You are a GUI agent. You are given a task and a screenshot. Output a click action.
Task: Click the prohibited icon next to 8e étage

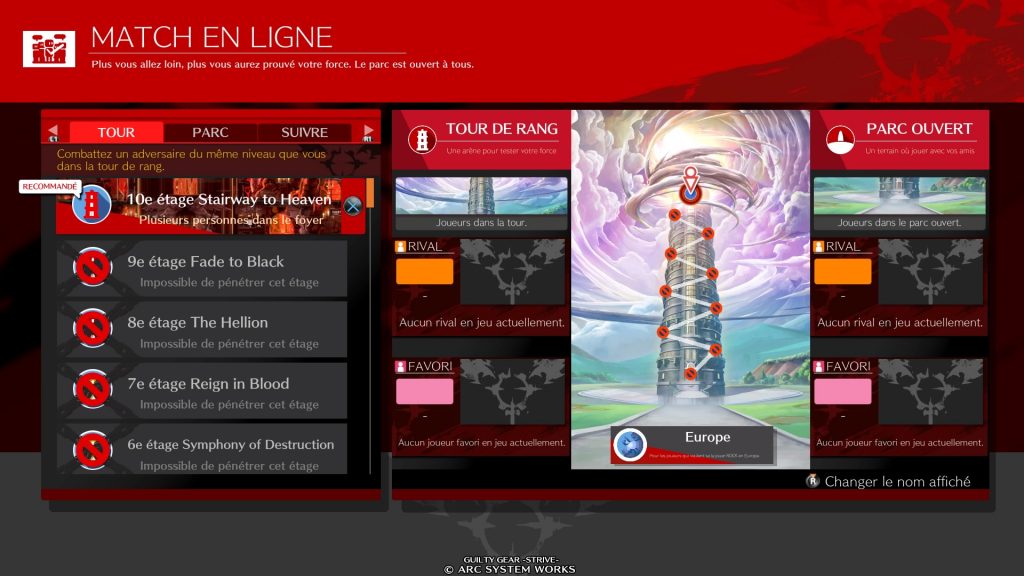(x=92, y=328)
